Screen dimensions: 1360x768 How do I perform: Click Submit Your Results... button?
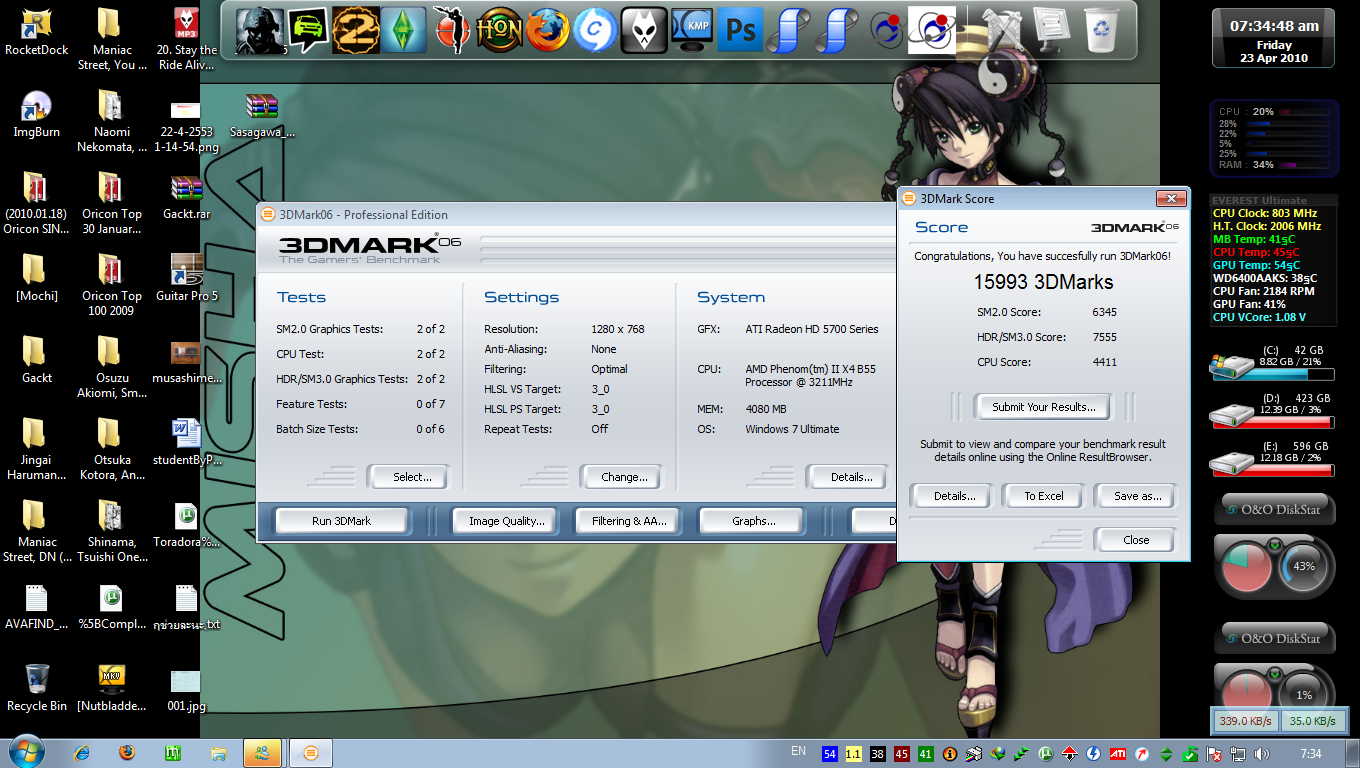[1044, 407]
